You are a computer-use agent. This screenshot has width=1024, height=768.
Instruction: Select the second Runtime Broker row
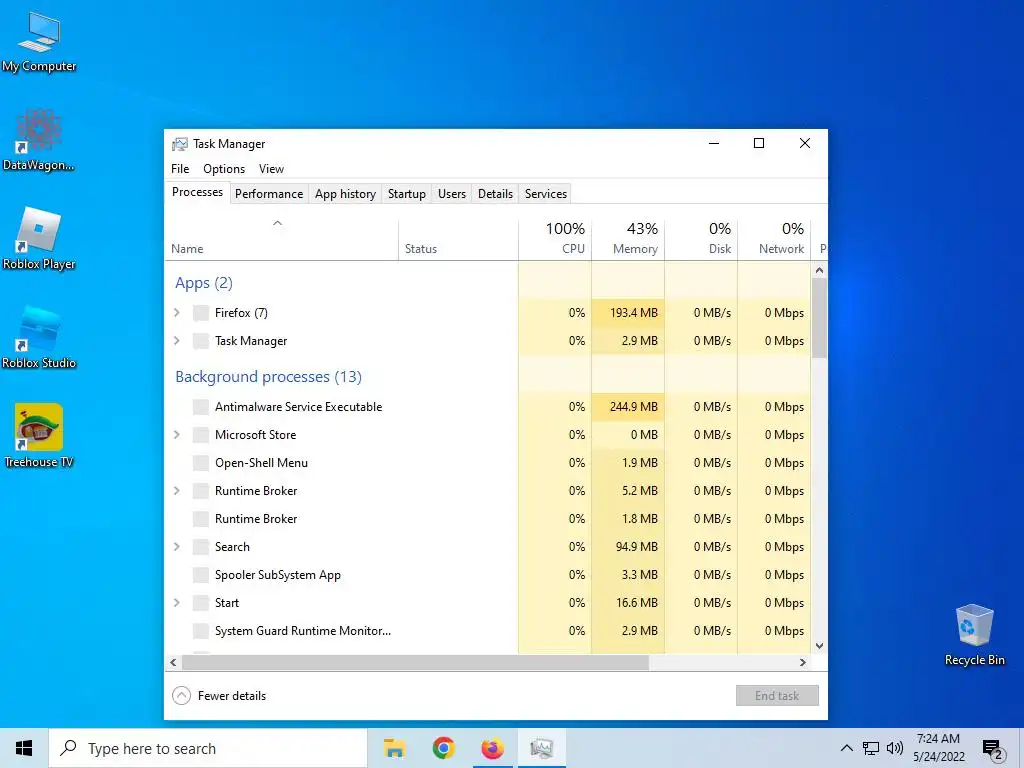(x=488, y=519)
